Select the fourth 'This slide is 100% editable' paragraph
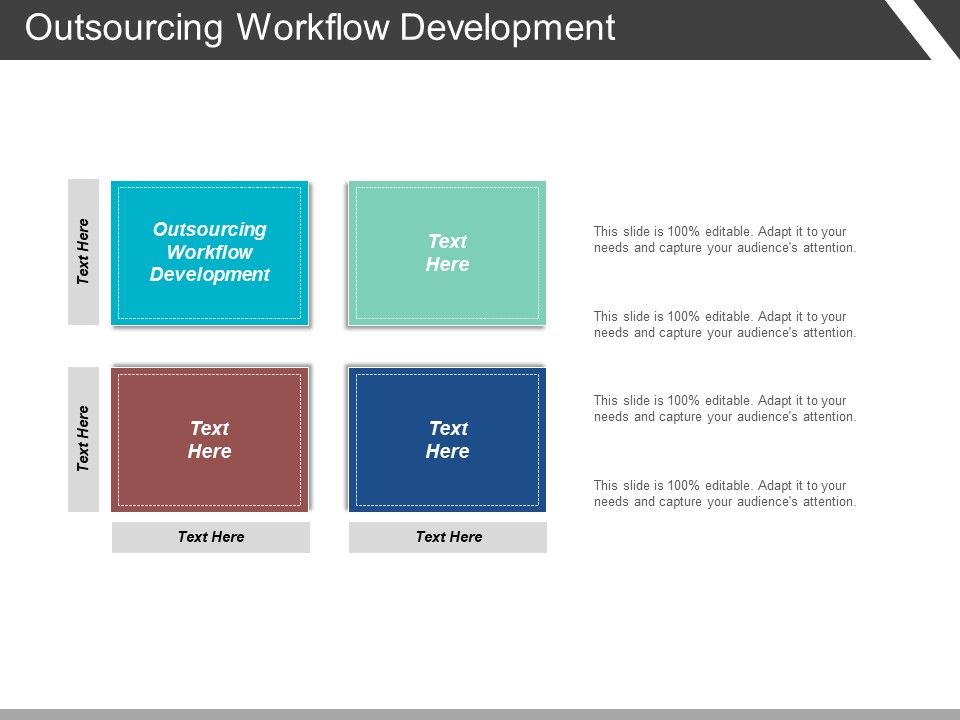The image size is (960, 720). [x=724, y=493]
